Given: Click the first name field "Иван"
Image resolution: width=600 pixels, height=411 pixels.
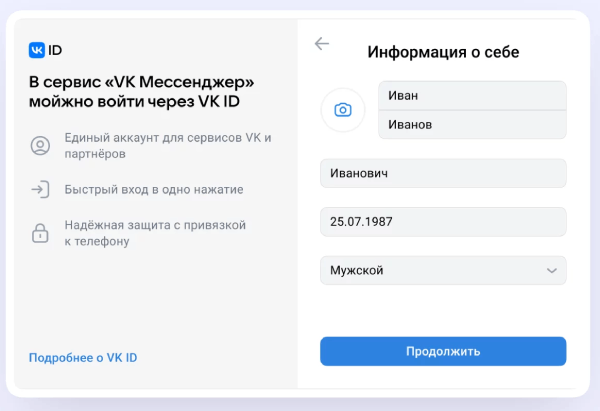Looking at the screenshot, I should [472, 95].
